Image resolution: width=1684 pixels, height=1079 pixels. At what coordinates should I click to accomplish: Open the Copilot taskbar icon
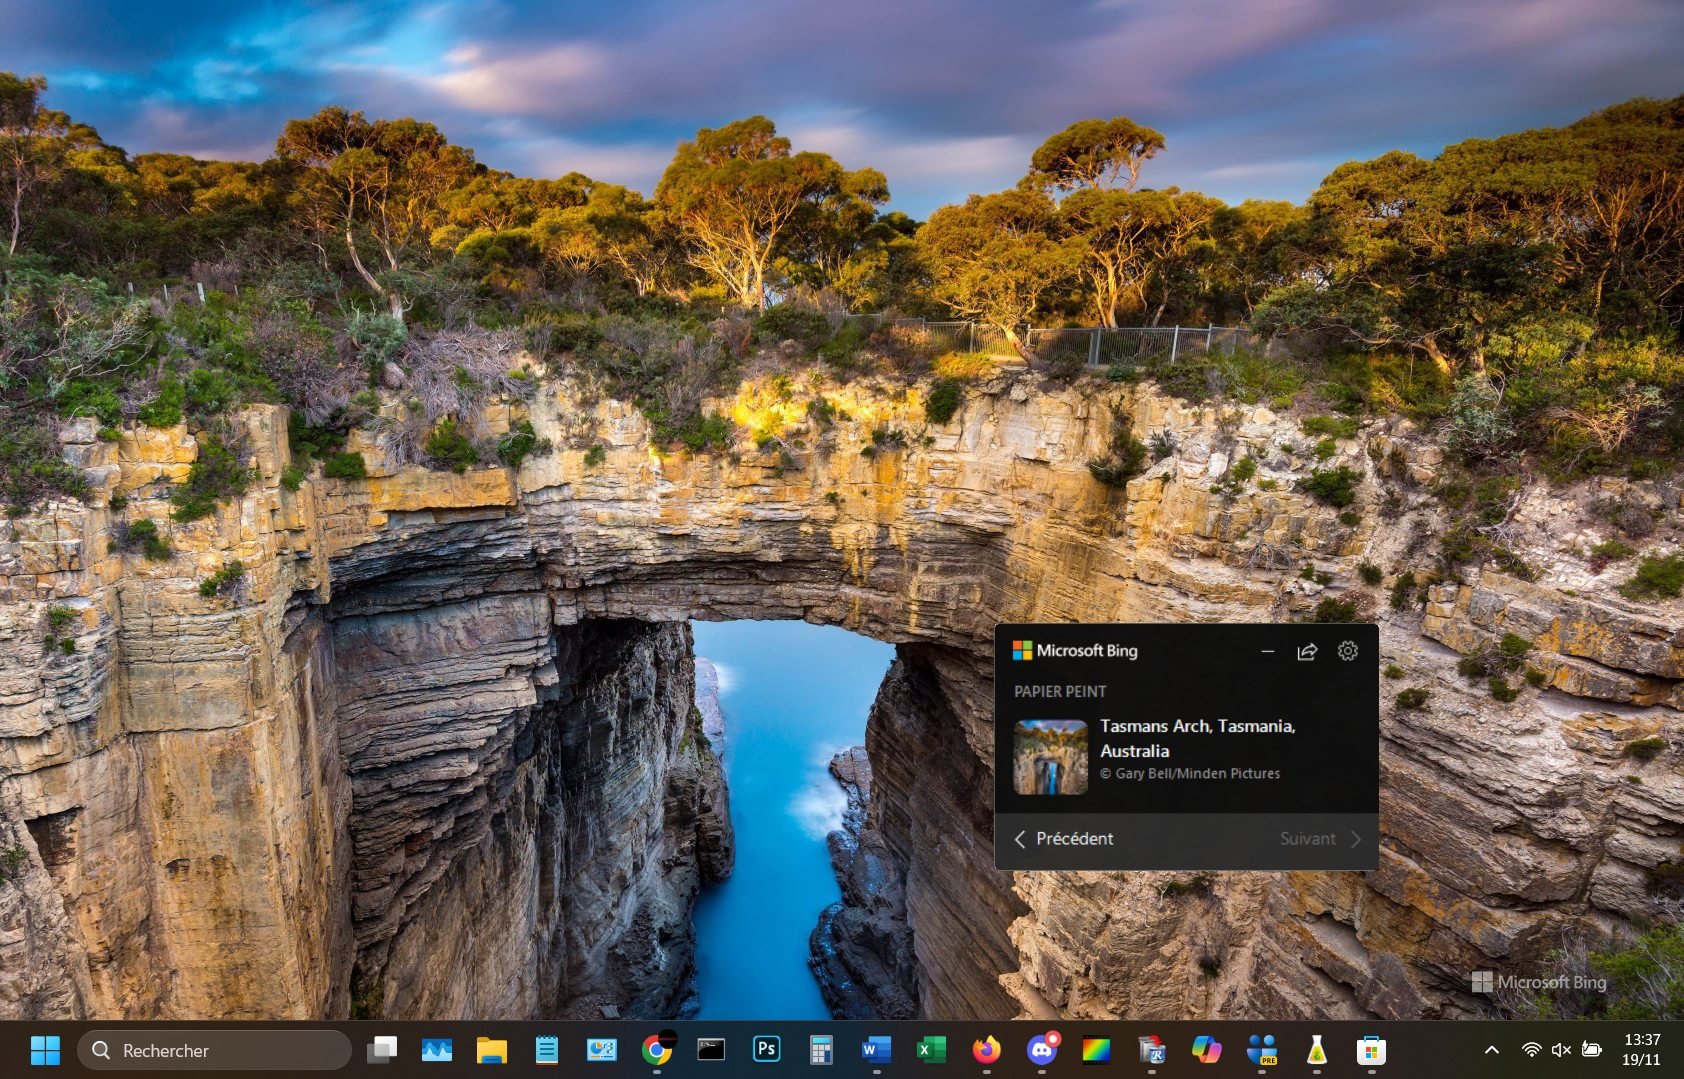point(1206,1050)
